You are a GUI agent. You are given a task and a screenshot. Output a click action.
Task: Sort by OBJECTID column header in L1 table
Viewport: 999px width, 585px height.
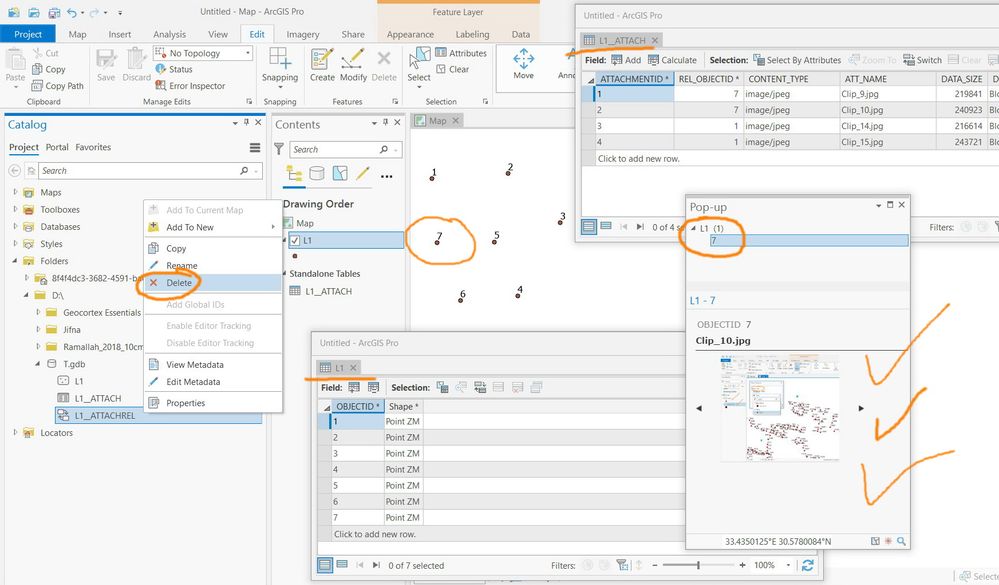coord(357,406)
